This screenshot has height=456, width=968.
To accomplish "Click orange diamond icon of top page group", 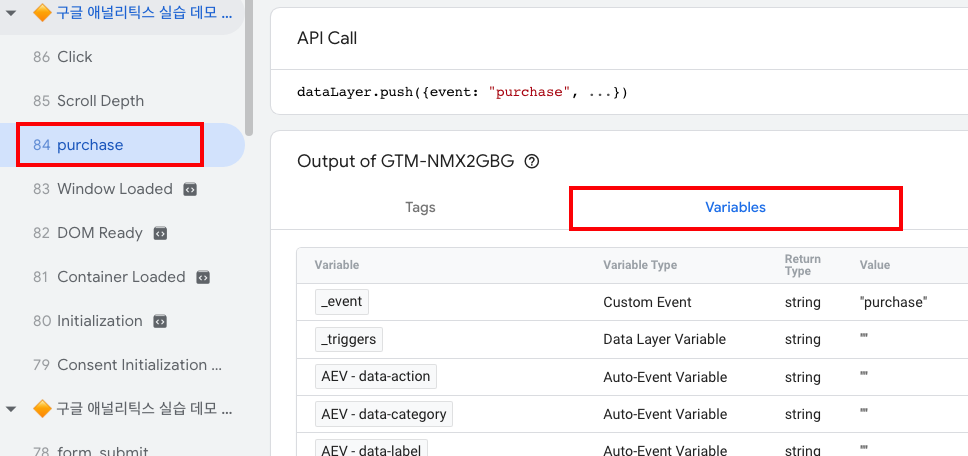I will coord(42,13).
